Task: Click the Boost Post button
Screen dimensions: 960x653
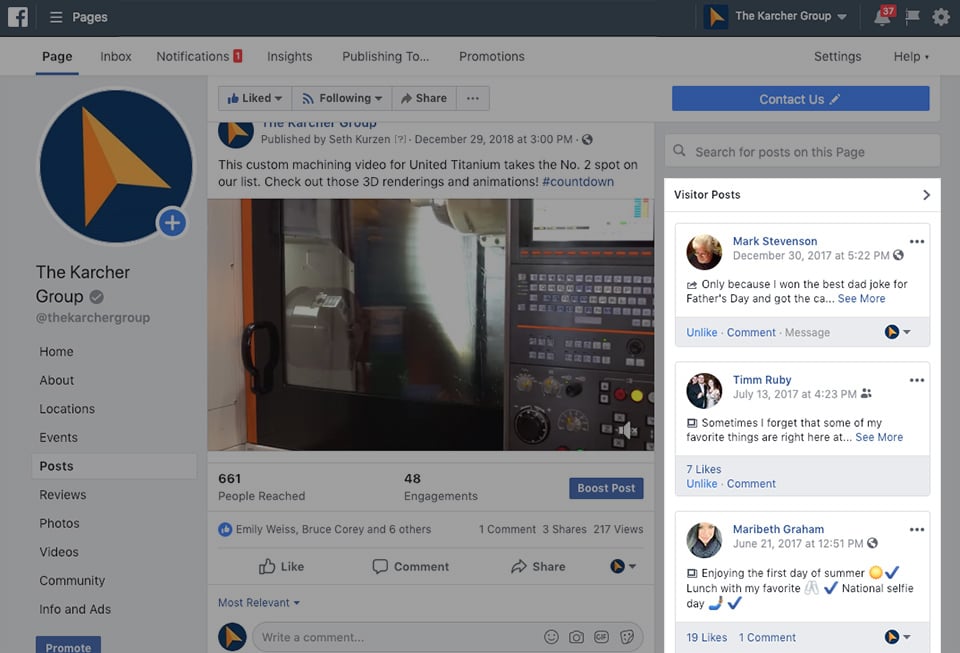Action: click(606, 488)
